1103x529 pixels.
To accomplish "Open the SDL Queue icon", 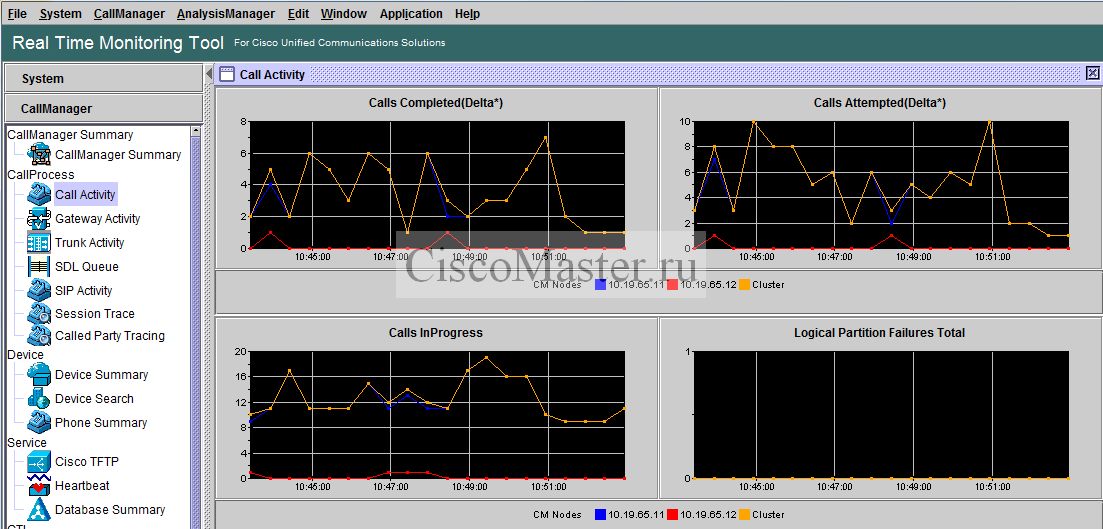I will point(39,267).
